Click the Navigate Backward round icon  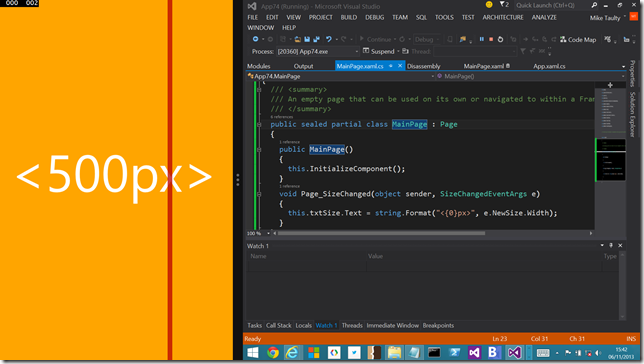point(255,39)
